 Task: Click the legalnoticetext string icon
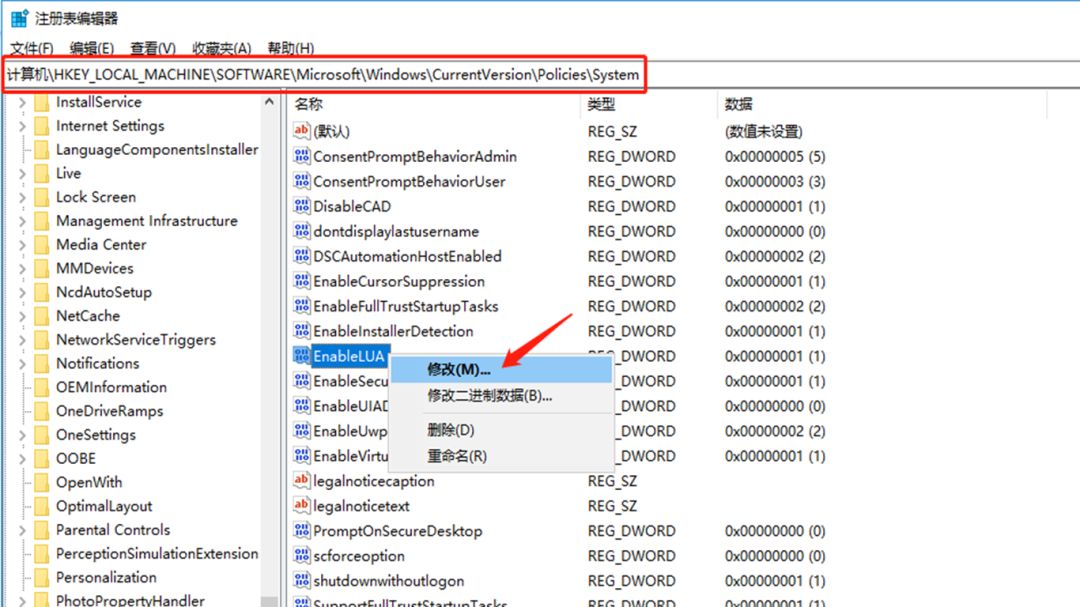(301, 505)
